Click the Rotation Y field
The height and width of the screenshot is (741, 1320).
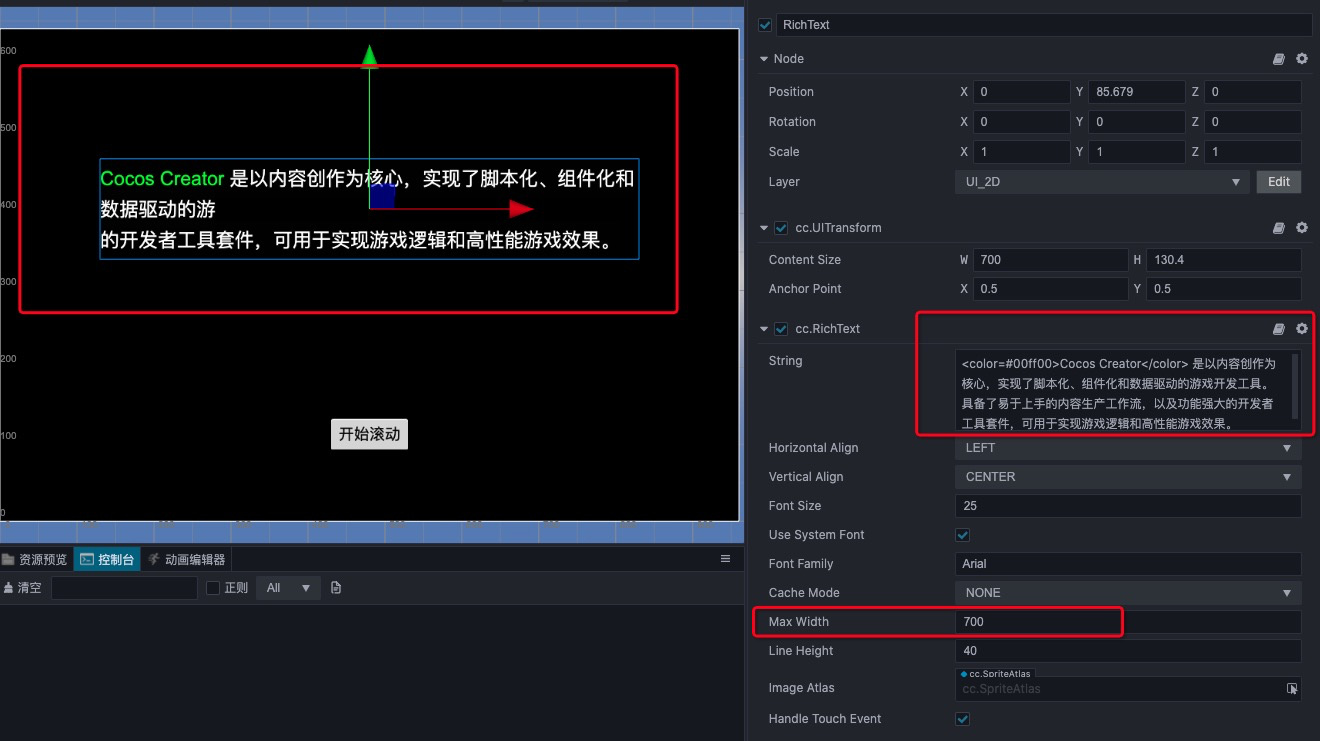(x=1137, y=122)
